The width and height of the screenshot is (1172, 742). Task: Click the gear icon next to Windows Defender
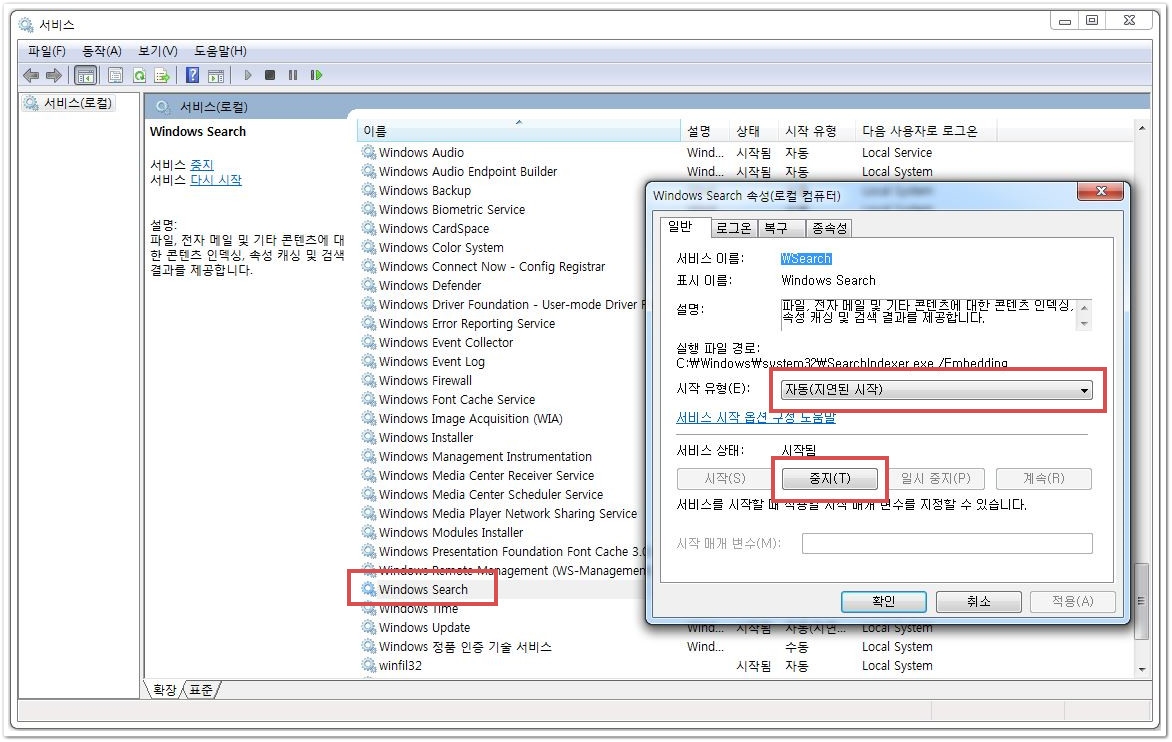point(368,285)
